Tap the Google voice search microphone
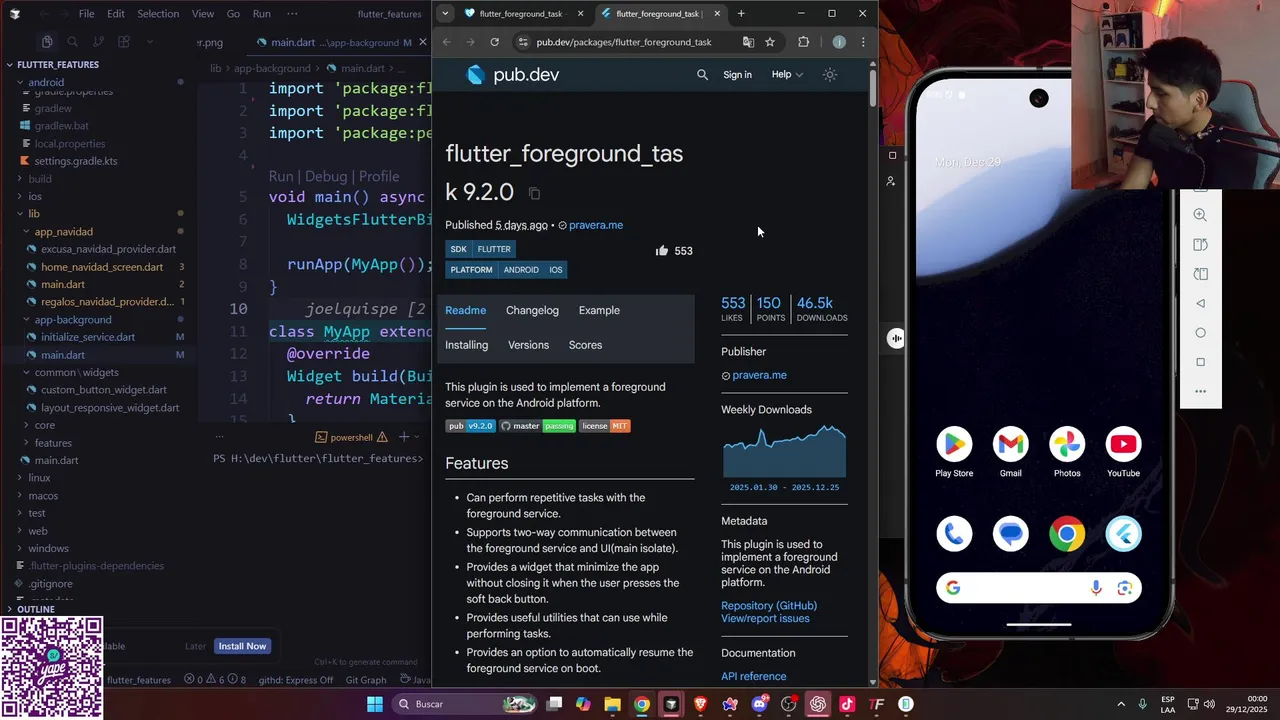 1096,588
